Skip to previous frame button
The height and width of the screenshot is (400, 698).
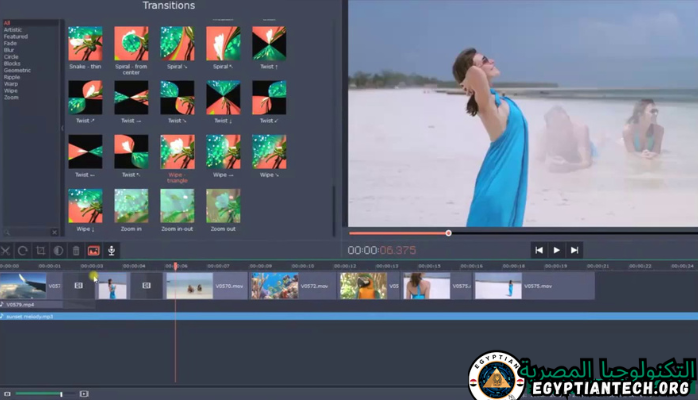[x=539, y=250]
